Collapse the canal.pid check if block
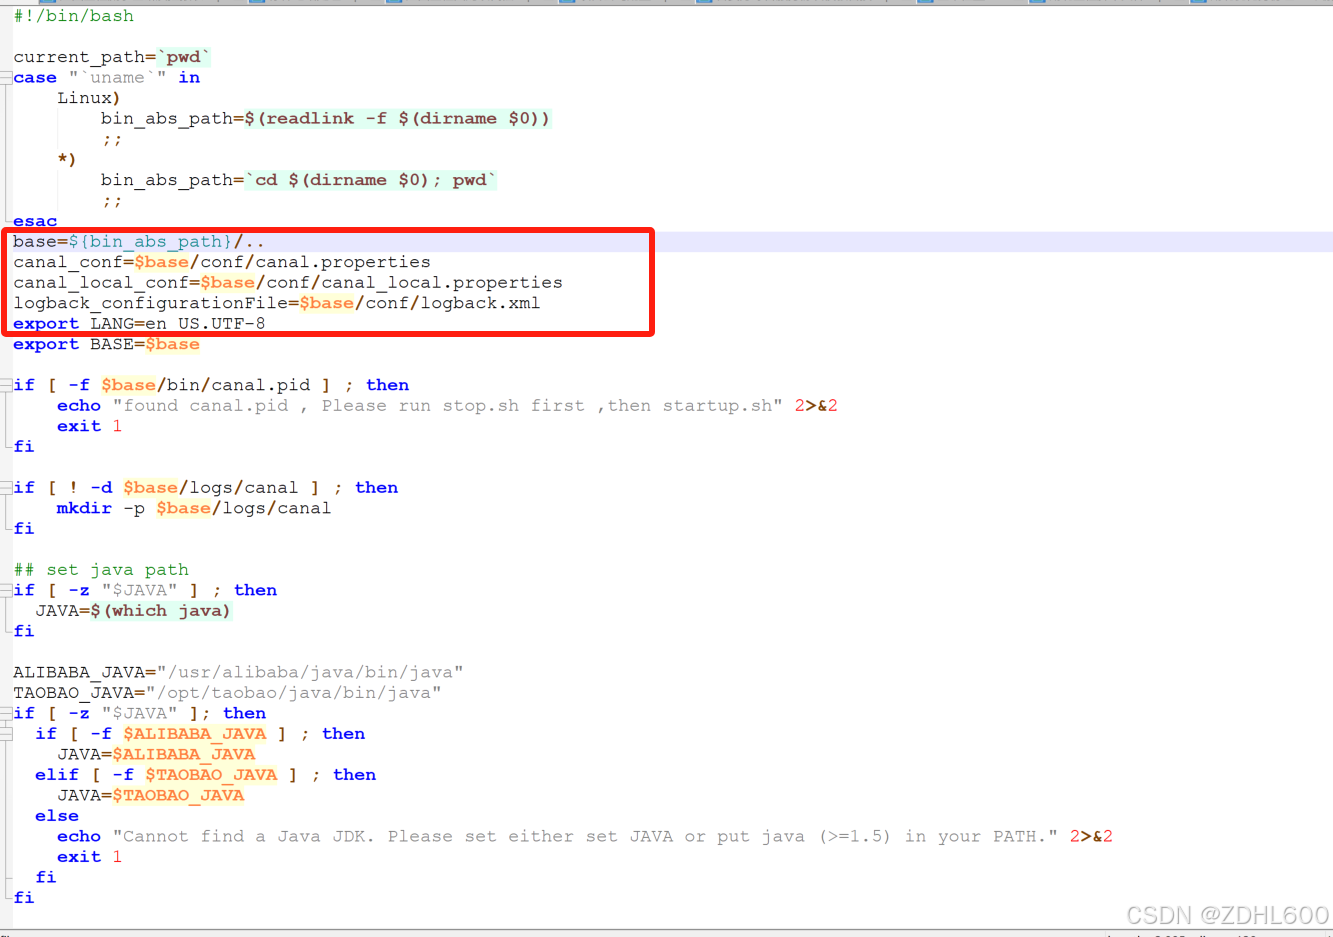The image size is (1333, 937). click(7, 384)
